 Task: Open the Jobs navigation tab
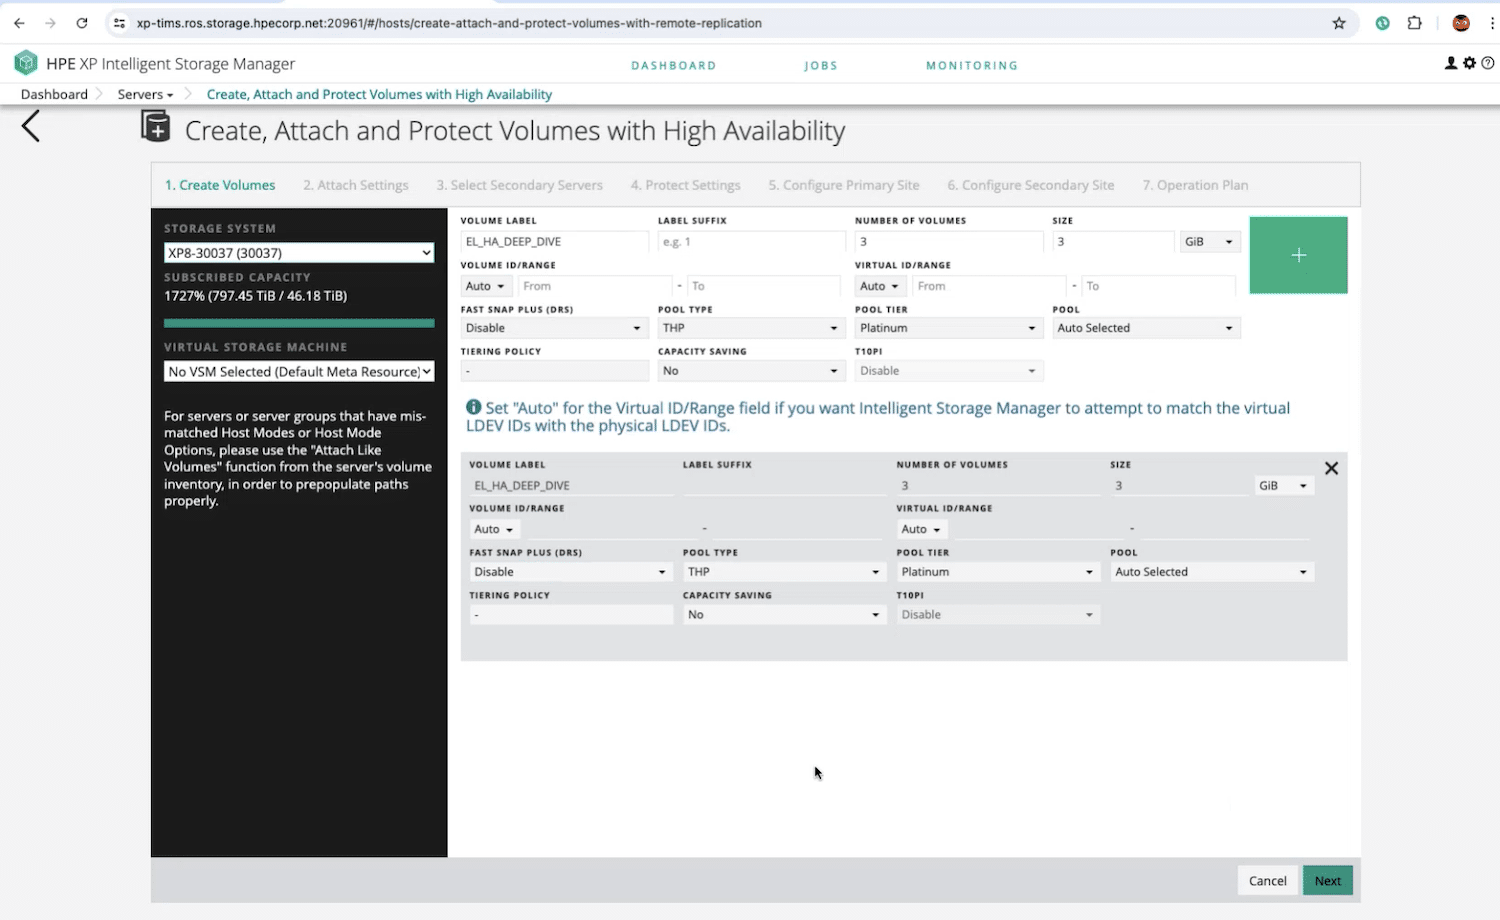(x=821, y=65)
